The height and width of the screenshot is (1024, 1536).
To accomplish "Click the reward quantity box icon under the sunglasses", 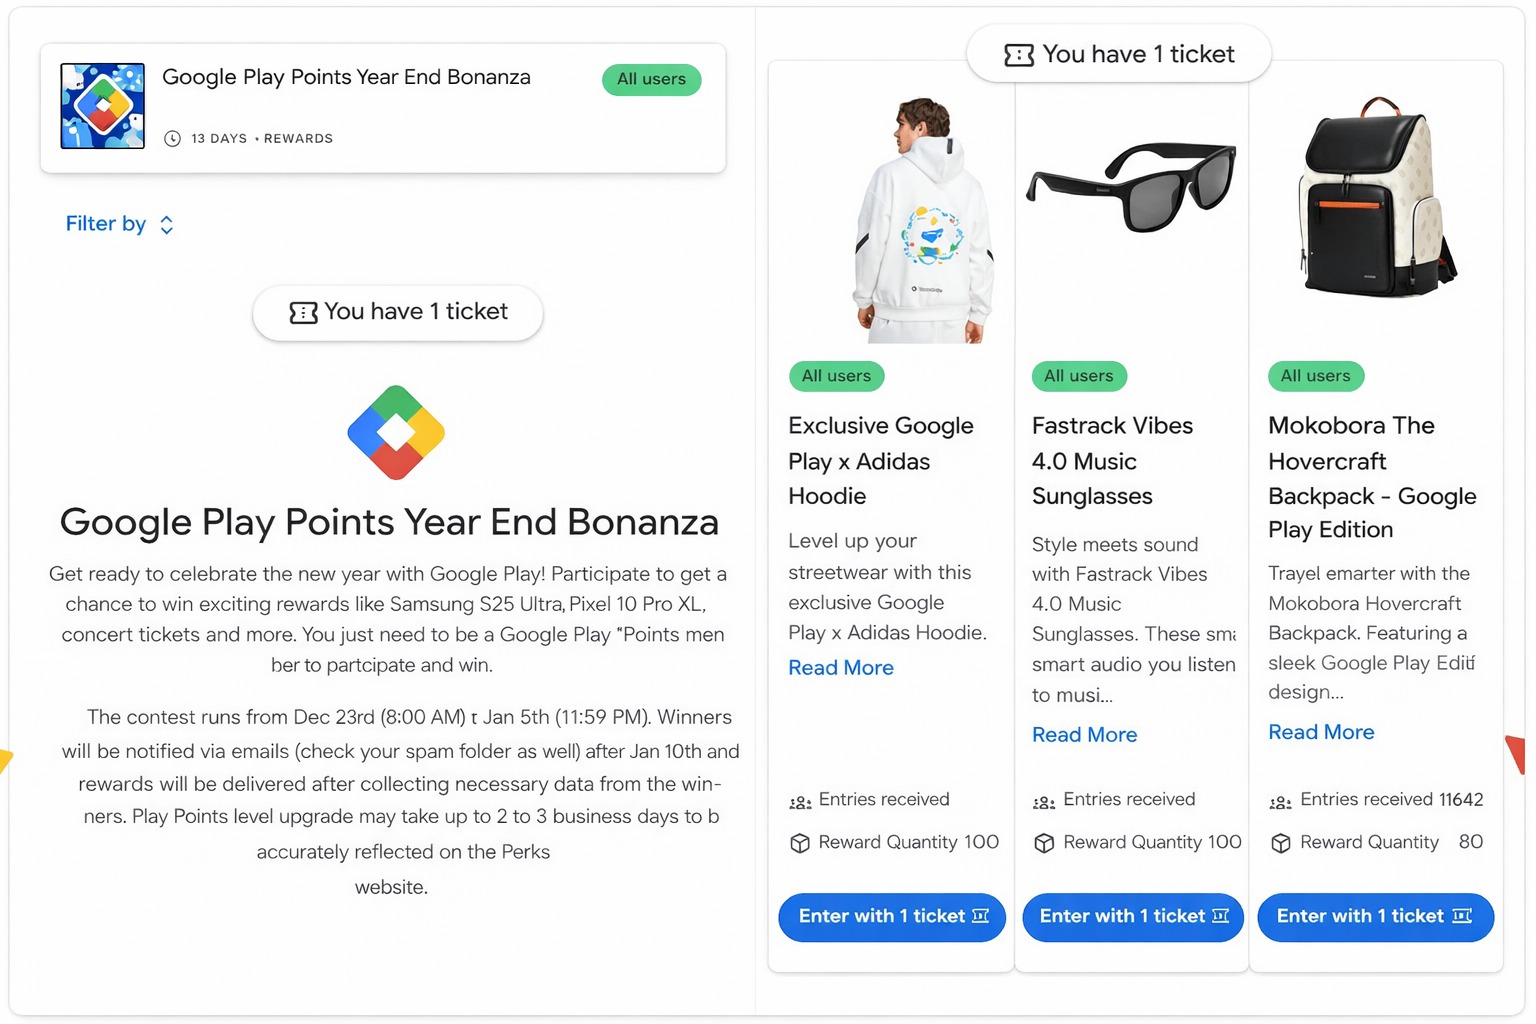I will 1044,843.
